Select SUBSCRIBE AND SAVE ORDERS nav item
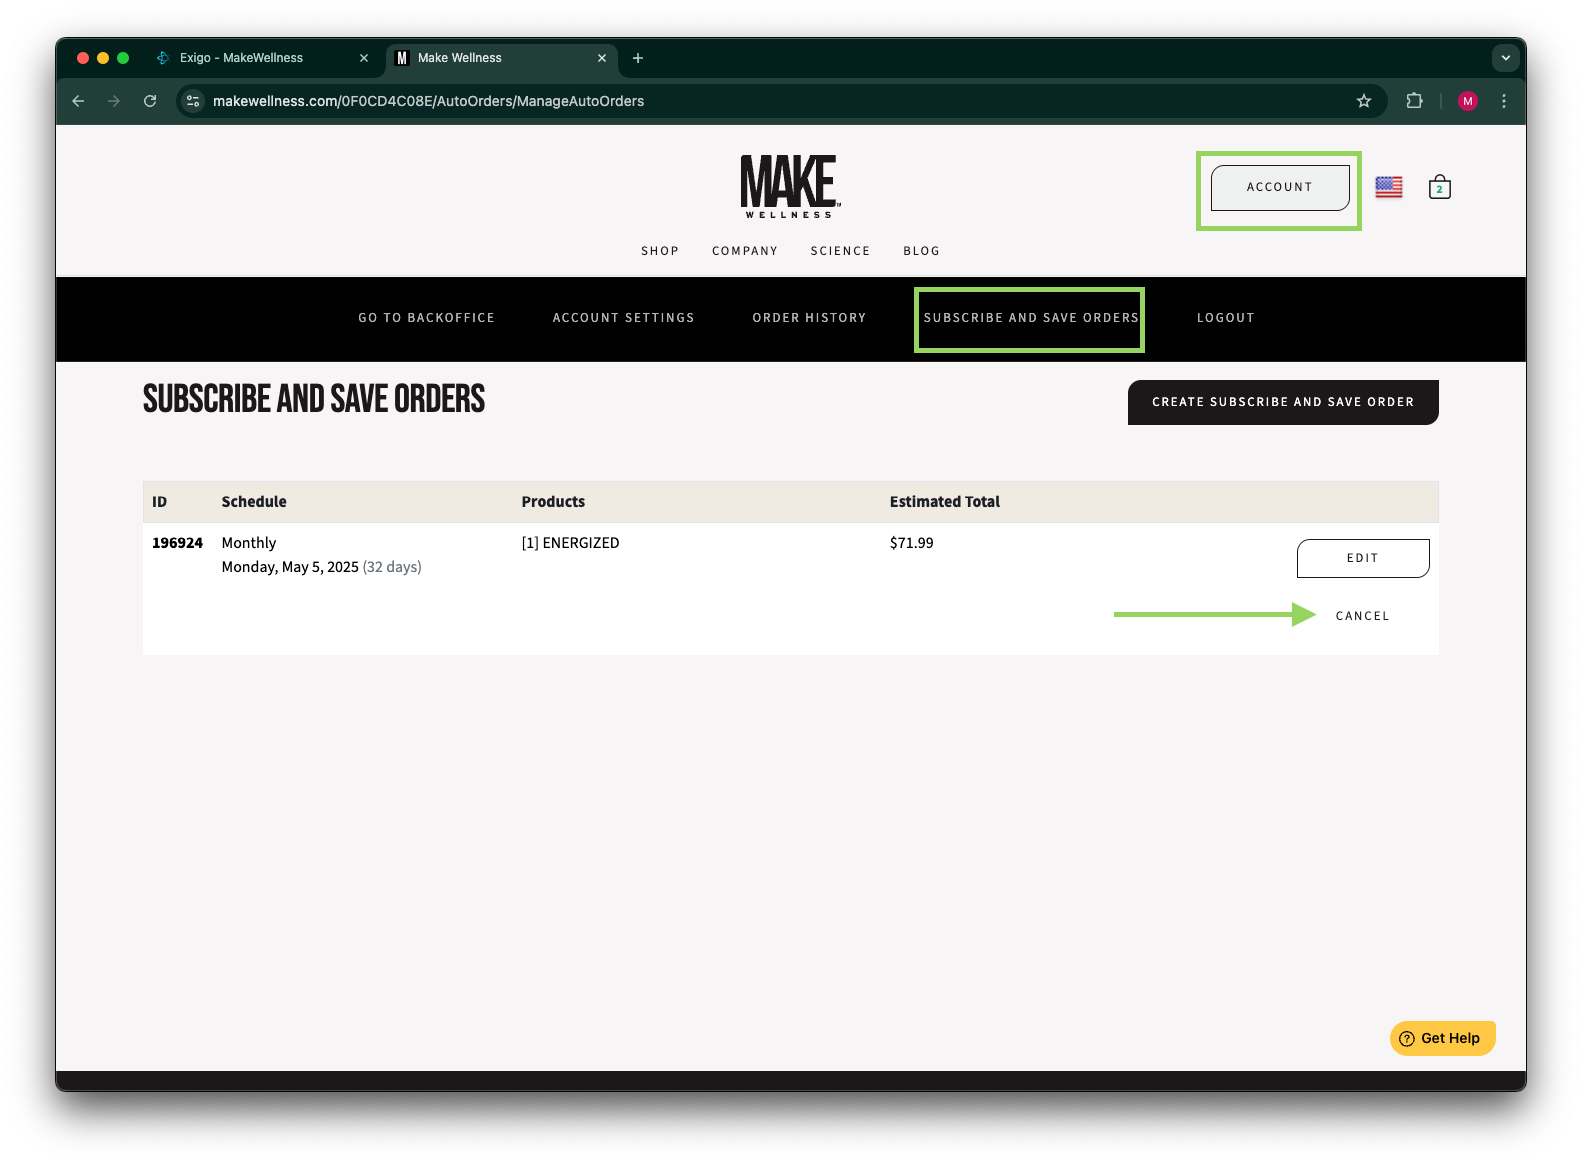 1031,318
